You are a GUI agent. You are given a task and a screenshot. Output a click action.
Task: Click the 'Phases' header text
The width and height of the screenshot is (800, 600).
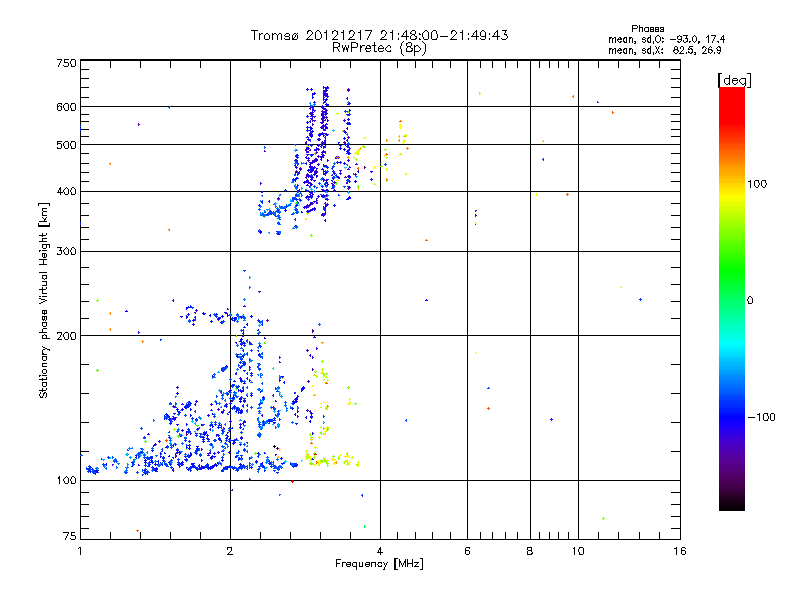click(647, 29)
